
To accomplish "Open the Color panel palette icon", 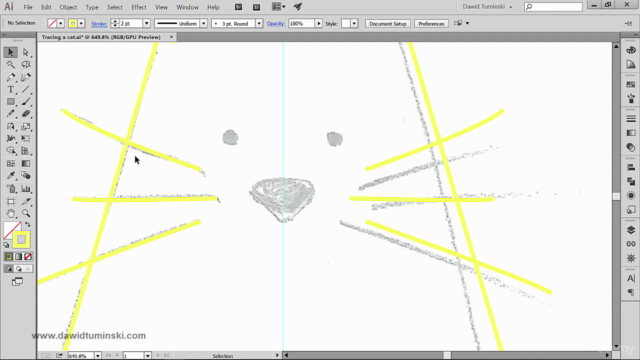I will (631, 50).
